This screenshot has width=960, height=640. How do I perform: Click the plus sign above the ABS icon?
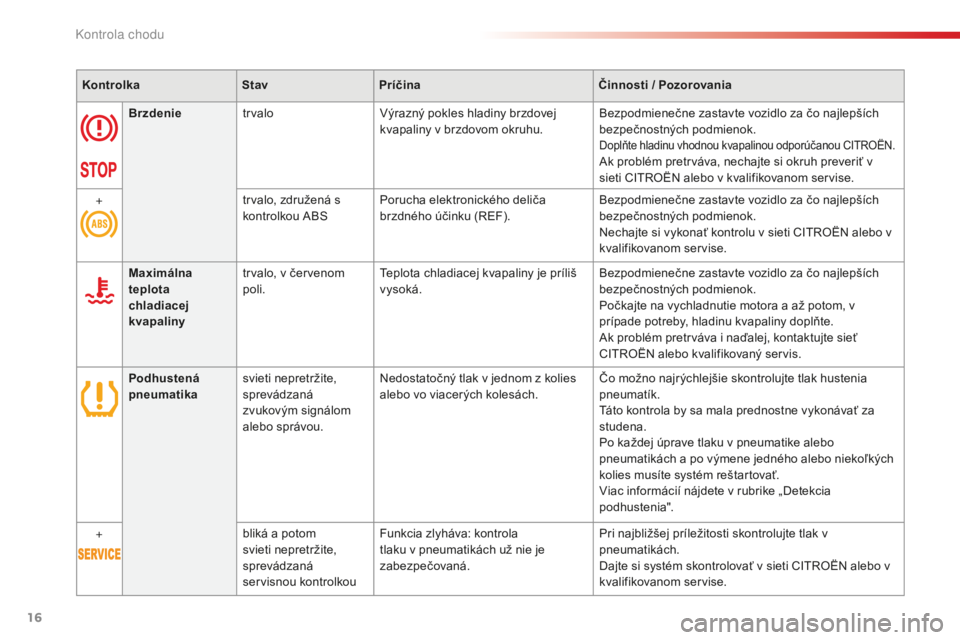click(99, 201)
